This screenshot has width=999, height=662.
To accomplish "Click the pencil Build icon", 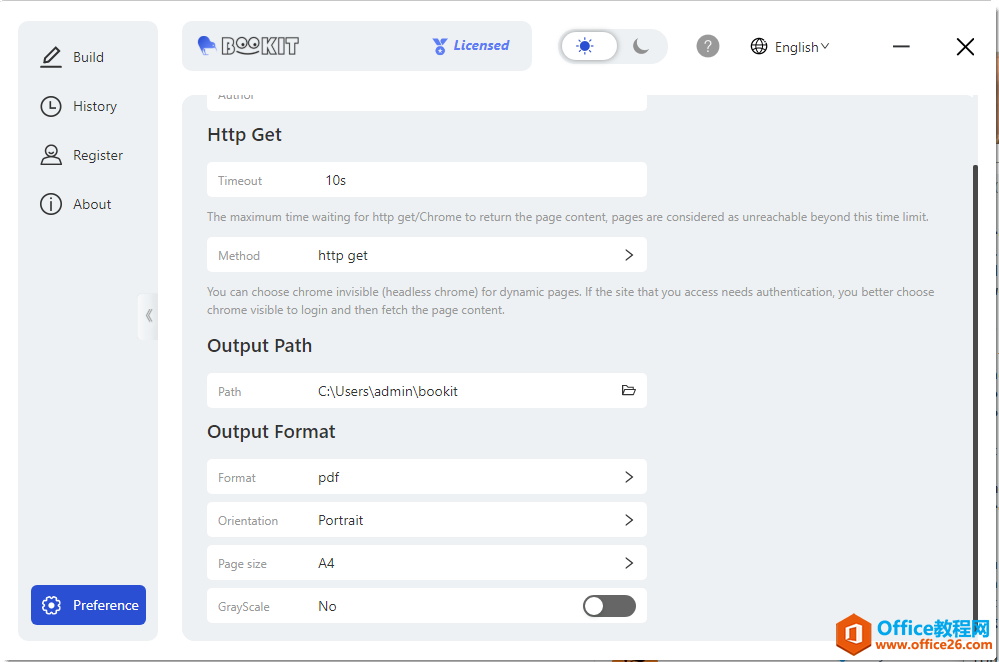I will 51,57.
